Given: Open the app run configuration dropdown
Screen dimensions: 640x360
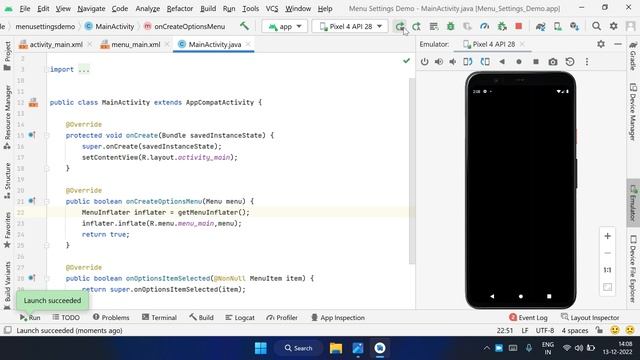Looking at the screenshot, I should point(284,26).
